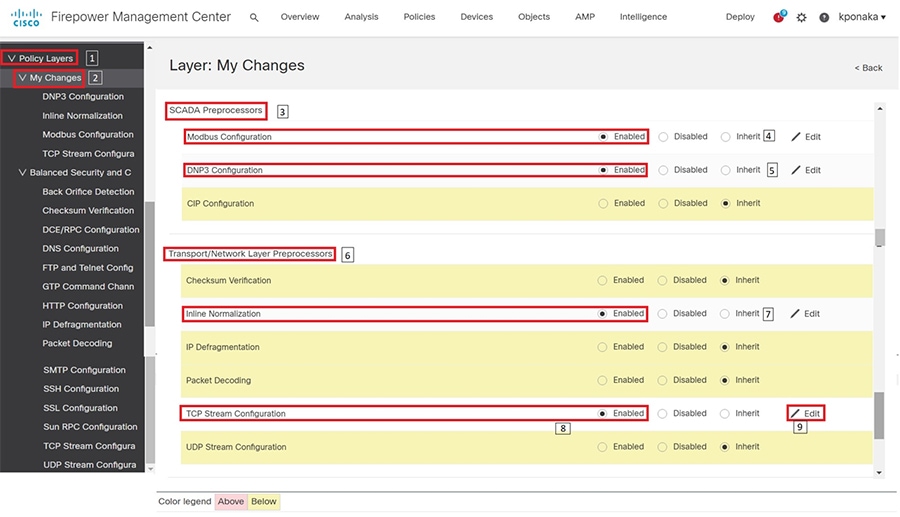Click the Transport/Network Layer Preprocessors heading
The height and width of the screenshot is (517, 900).
[x=250, y=254]
